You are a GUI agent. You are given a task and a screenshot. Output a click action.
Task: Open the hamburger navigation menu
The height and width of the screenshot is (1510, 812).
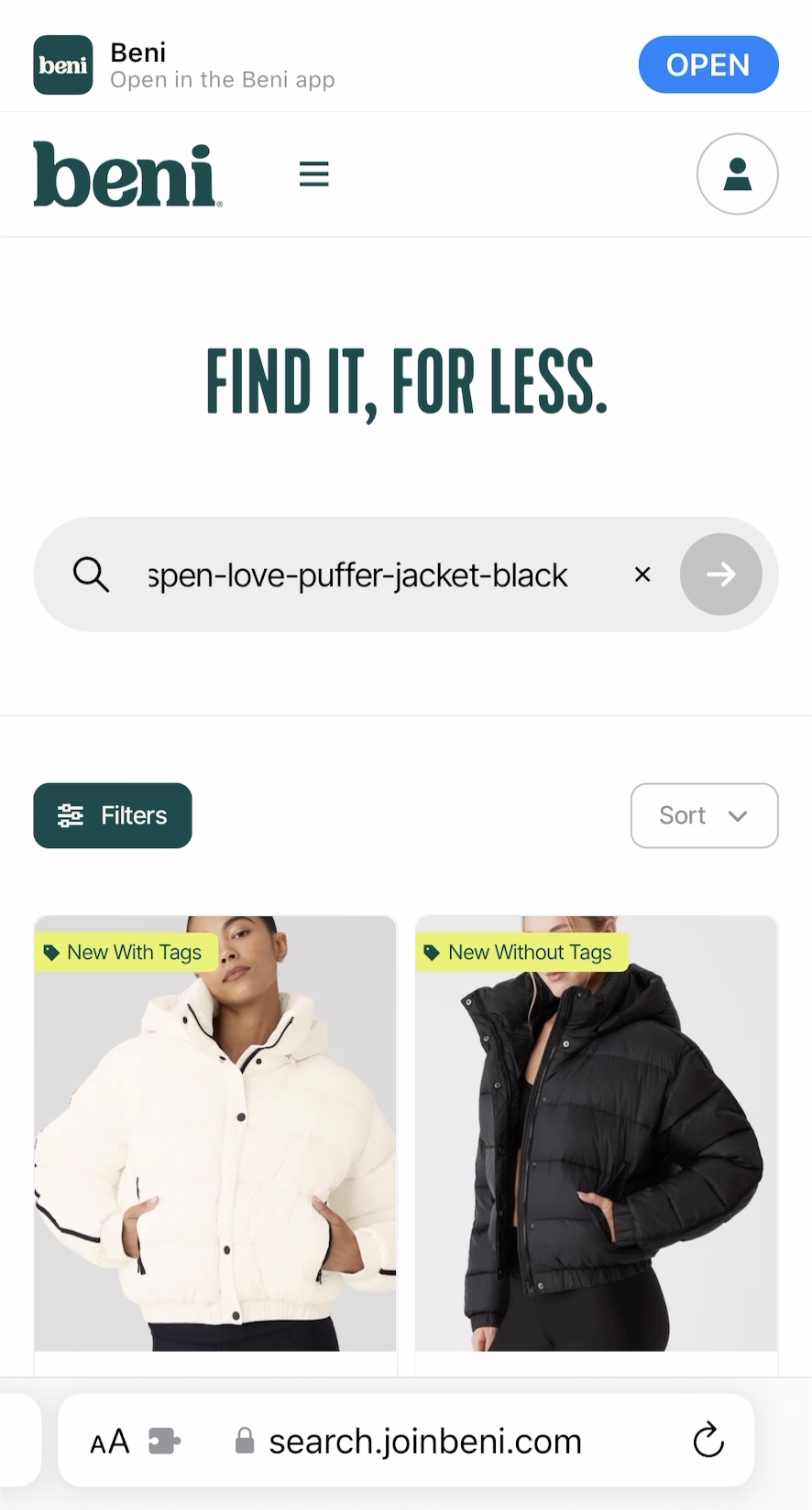click(x=314, y=175)
